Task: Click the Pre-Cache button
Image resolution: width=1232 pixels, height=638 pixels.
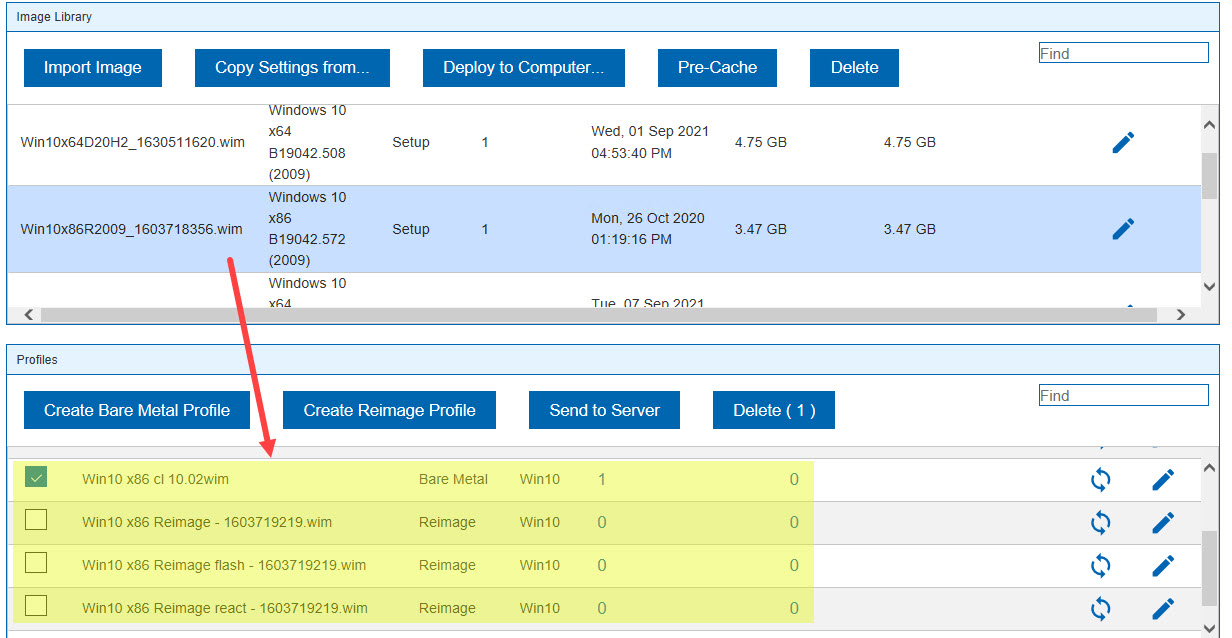Action: 717,68
